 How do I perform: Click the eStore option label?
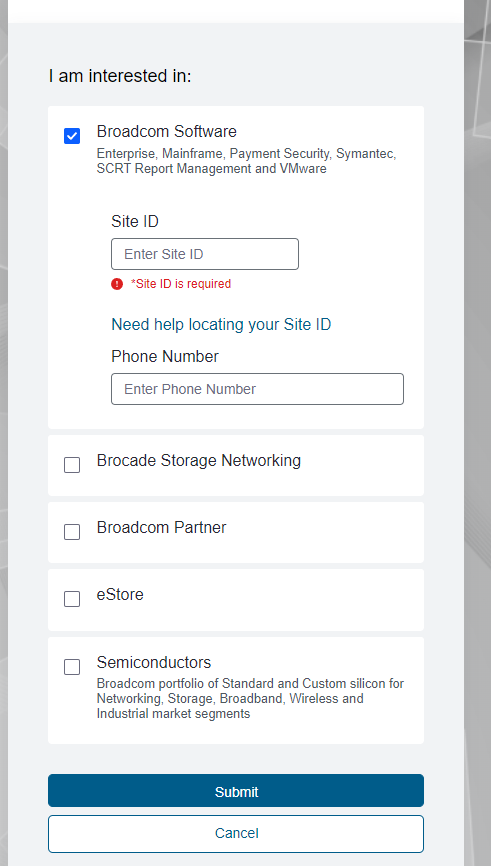[x=120, y=594]
